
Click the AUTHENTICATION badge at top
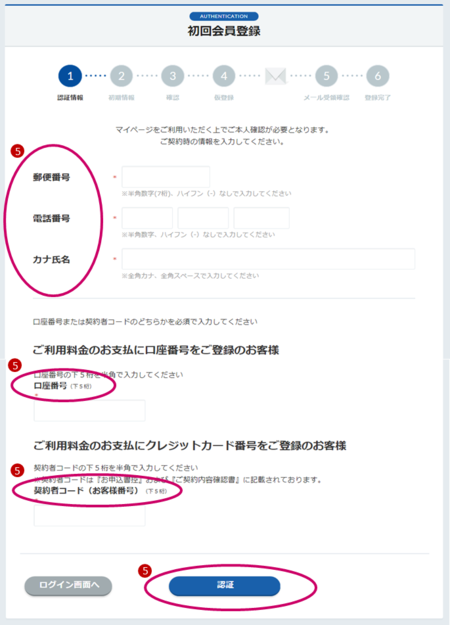[224, 16]
